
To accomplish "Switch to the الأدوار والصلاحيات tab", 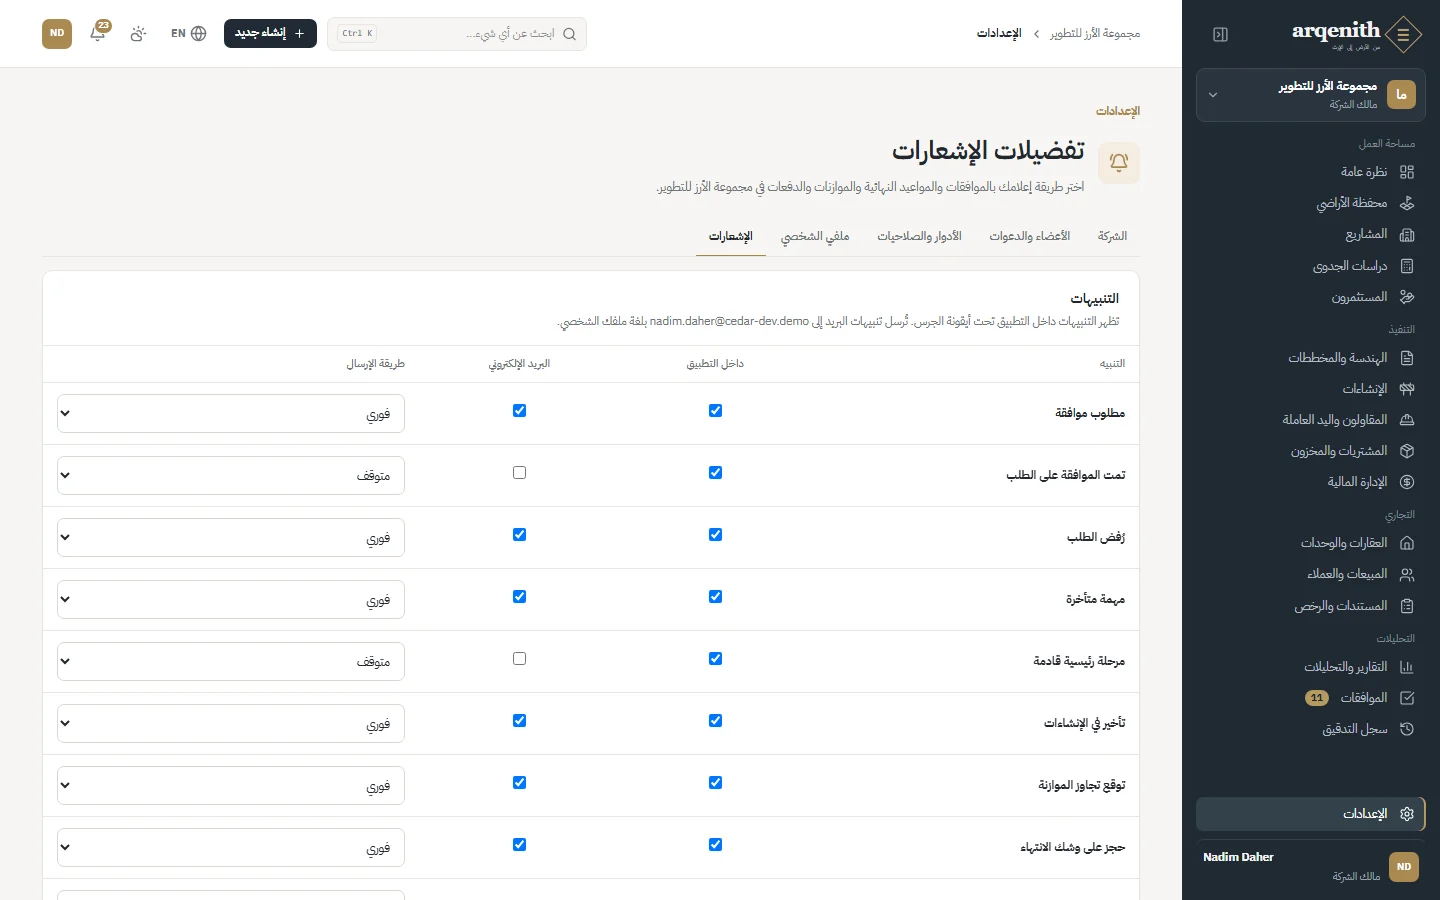I will tap(919, 236).
